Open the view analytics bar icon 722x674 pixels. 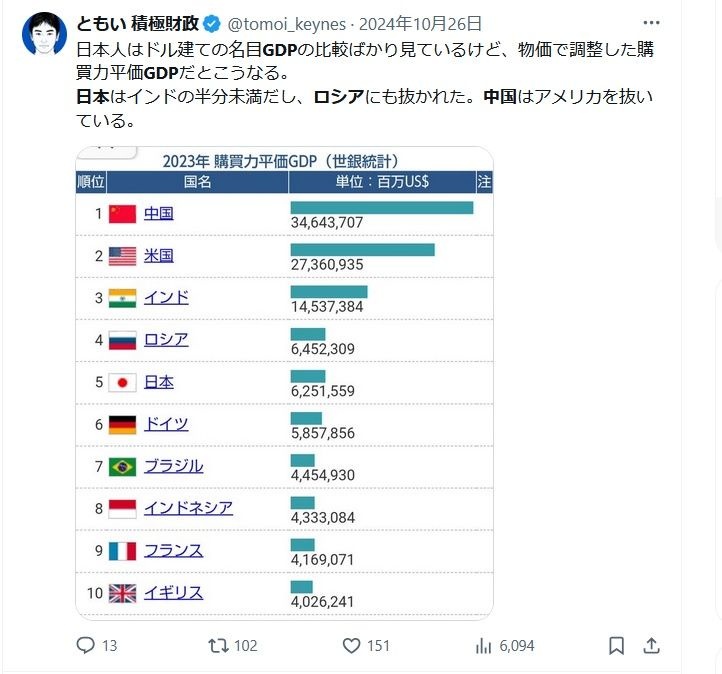pyautogui.click(x=484, y=645)
